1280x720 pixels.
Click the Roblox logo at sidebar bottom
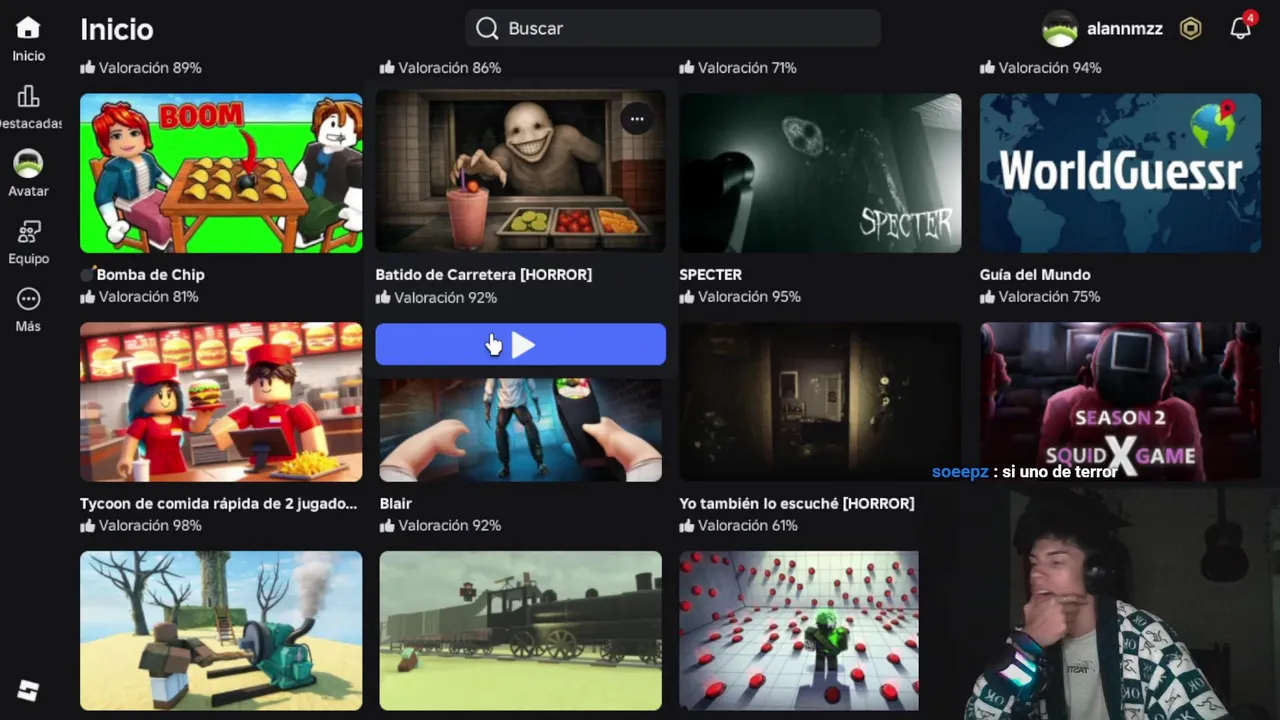[28, 690]
